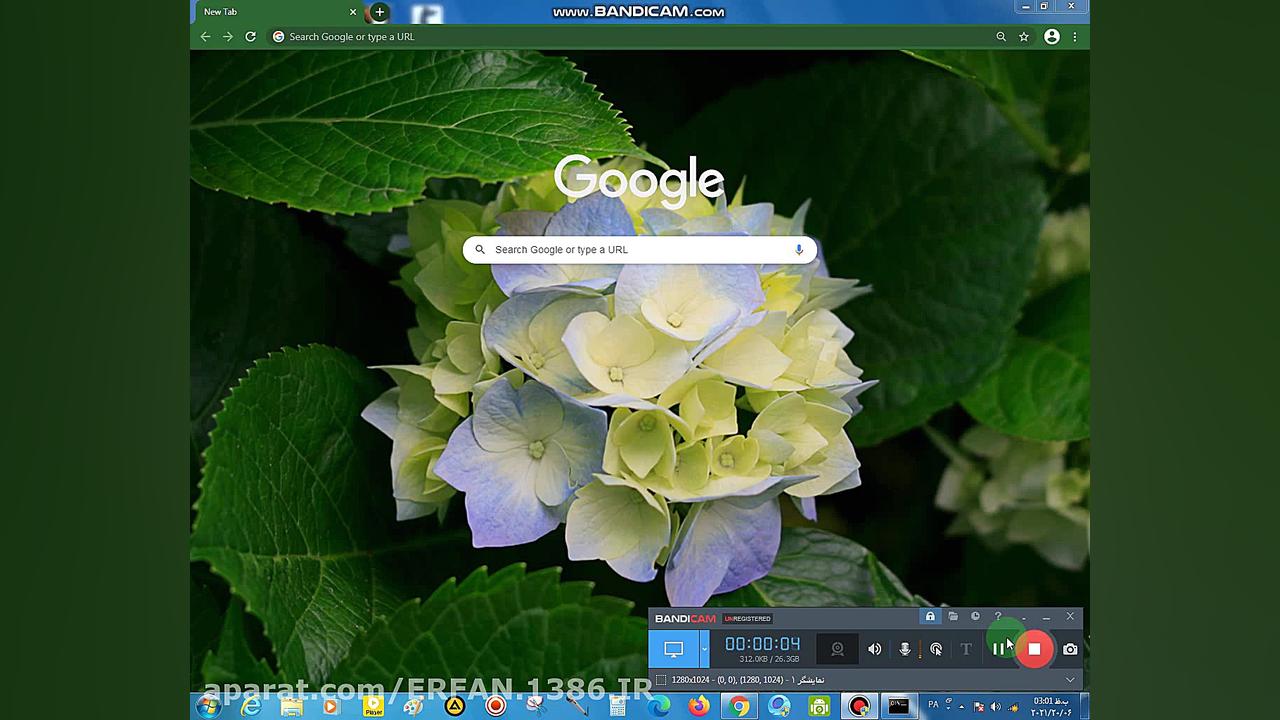Open Firefox from the Windows taskbar
The height and width of the screenshot is (720, 1280).
click(x=698, y=706)
